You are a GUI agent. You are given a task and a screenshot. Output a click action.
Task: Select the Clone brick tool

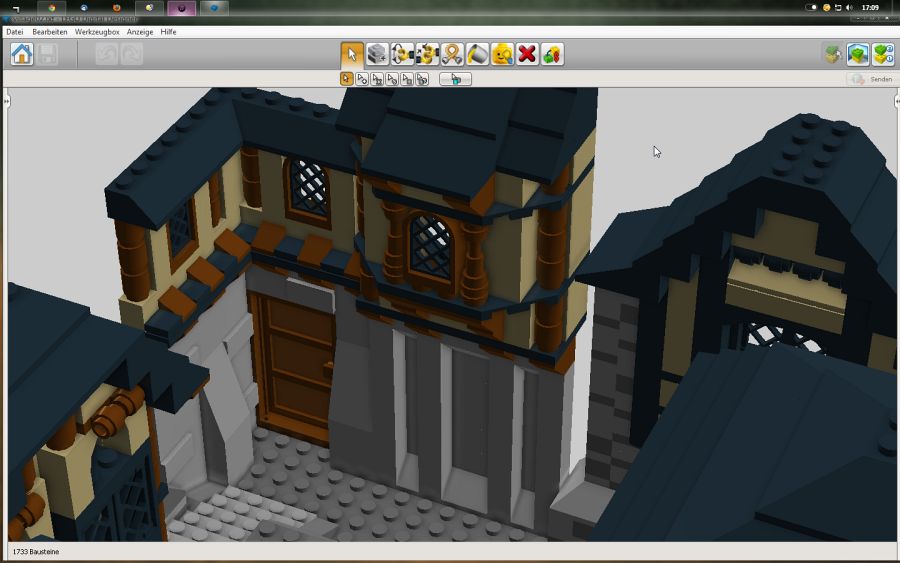pos(377,54)
